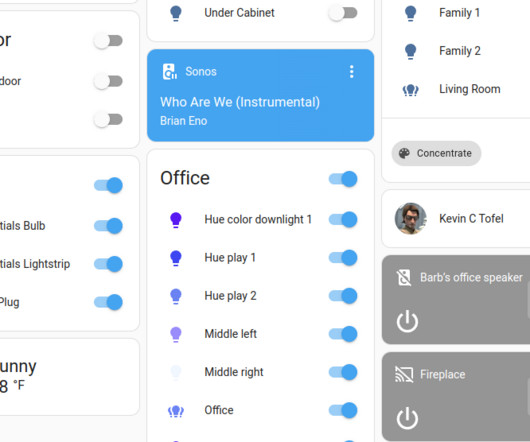The image size is (530, 442).
Task: Open the Sonos track Who Are We (Instrumental)
Action: coord(240,102)
